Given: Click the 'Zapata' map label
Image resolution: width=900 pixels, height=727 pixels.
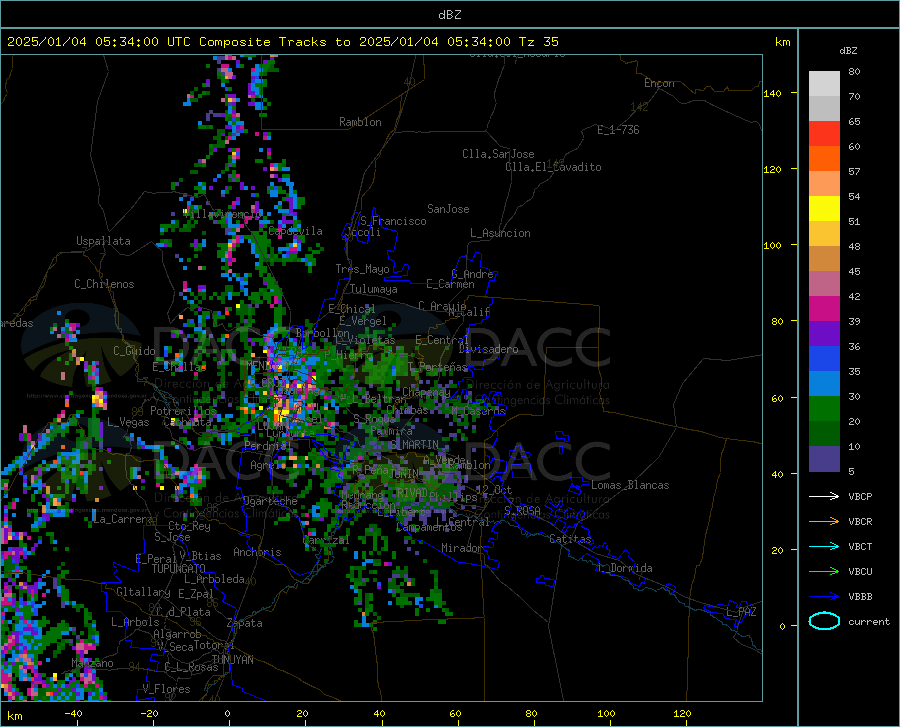Looking at the screenshot, I should point(245,623).
